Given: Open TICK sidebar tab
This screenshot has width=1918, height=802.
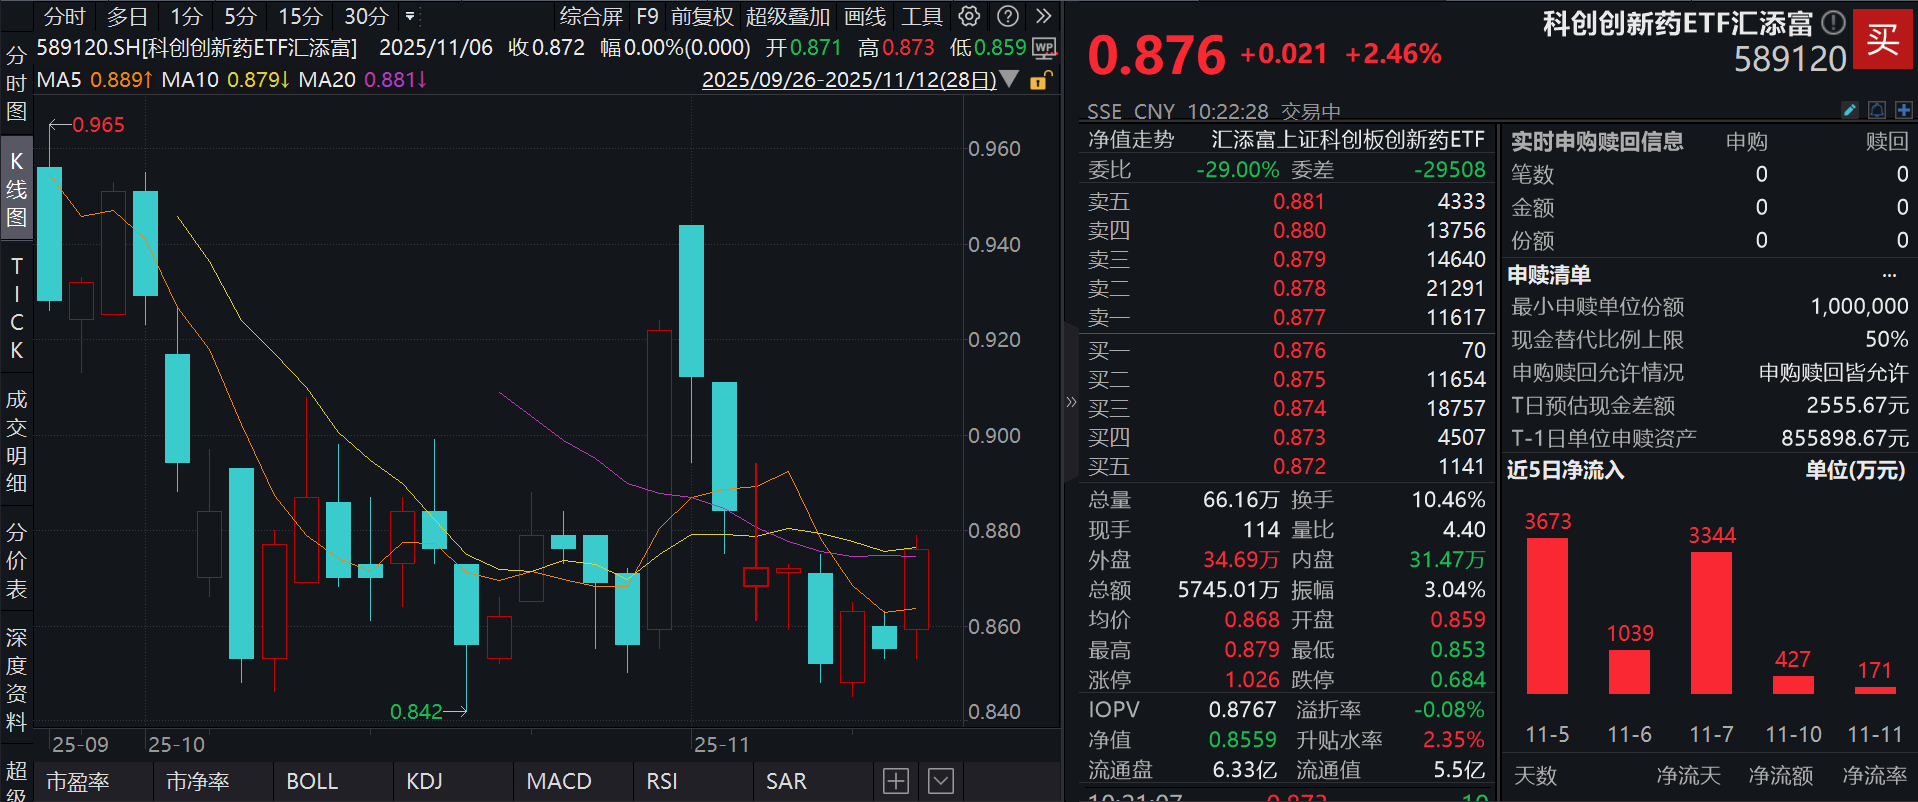Looking at the screenshot, I should point(16,308).
